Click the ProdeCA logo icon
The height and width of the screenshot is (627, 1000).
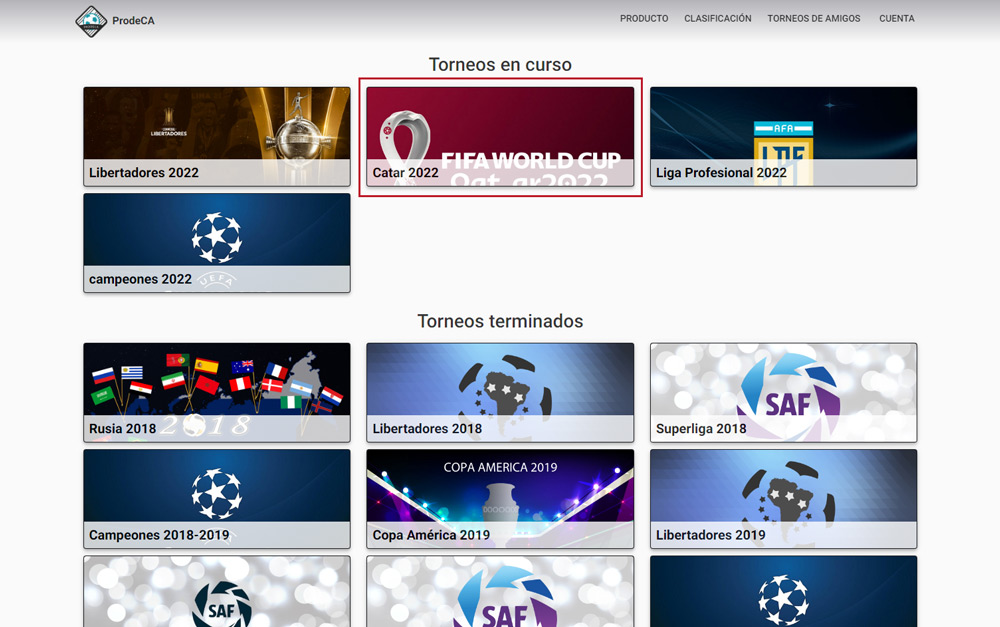(91, 20)
